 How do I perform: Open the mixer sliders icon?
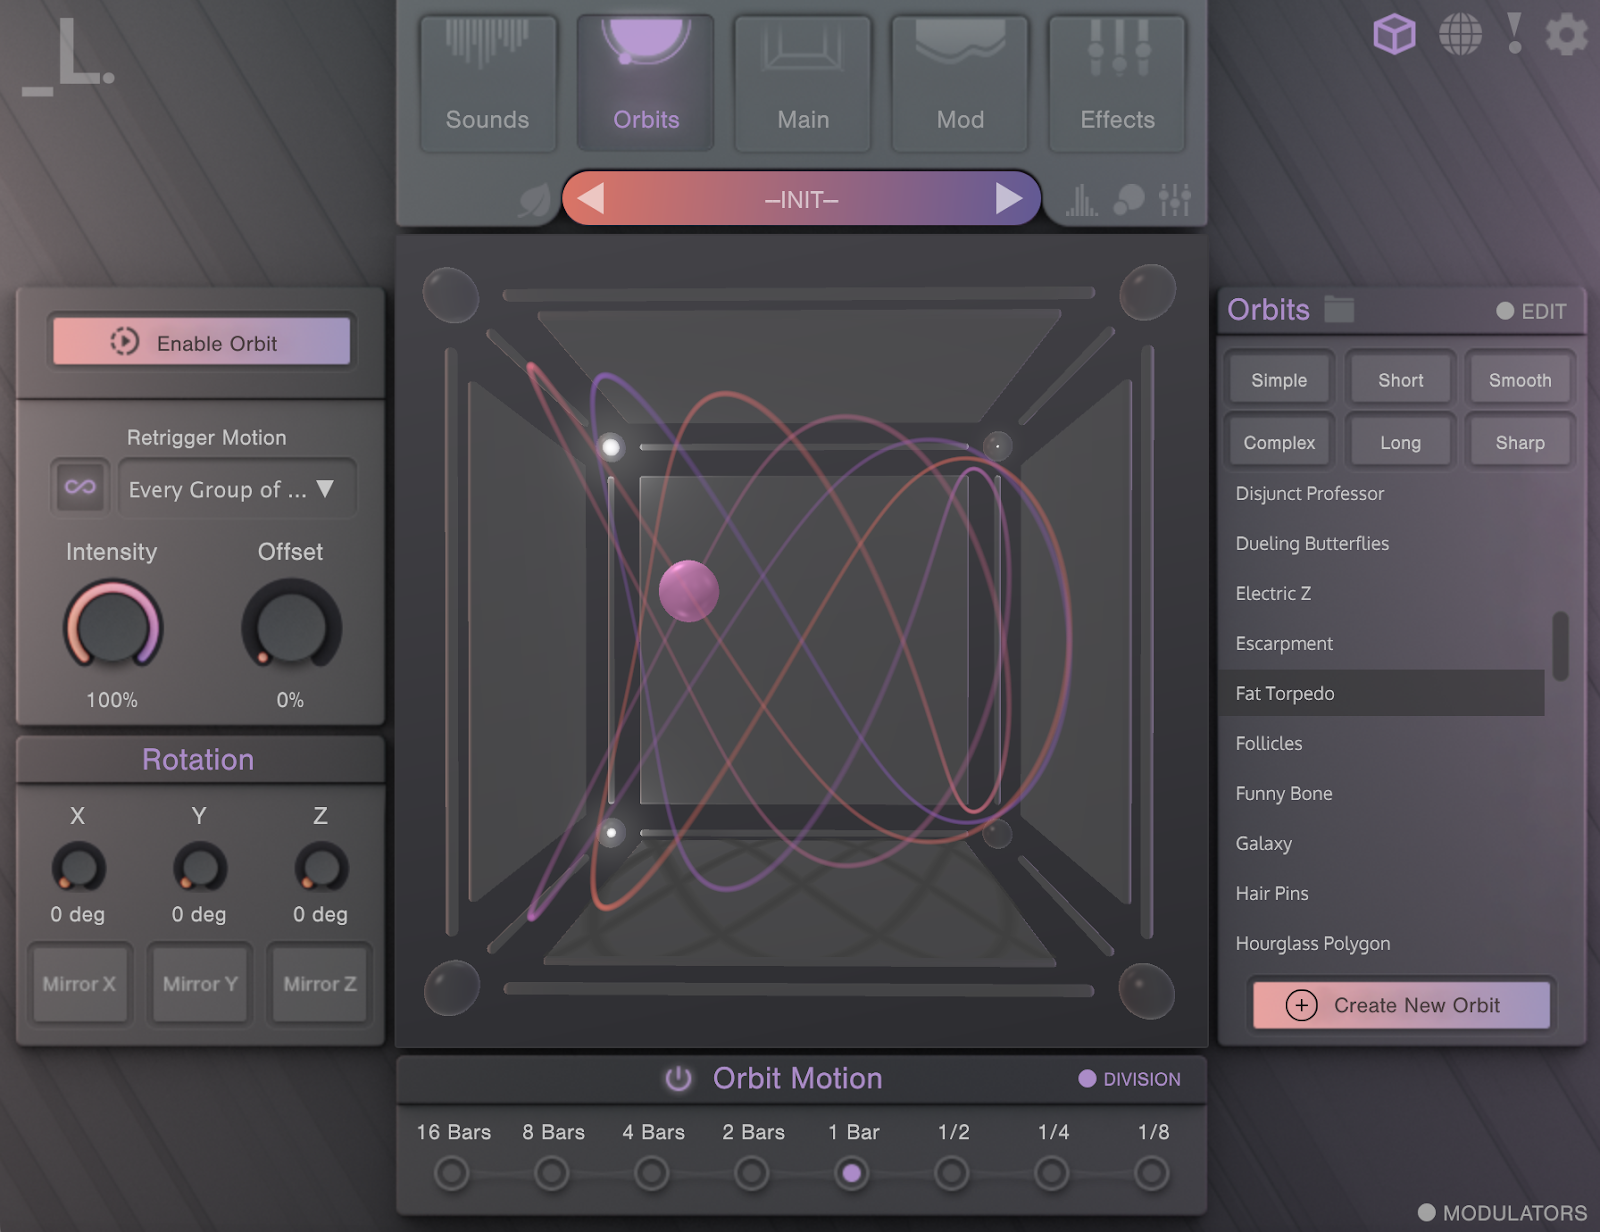tap(1175, 200)
